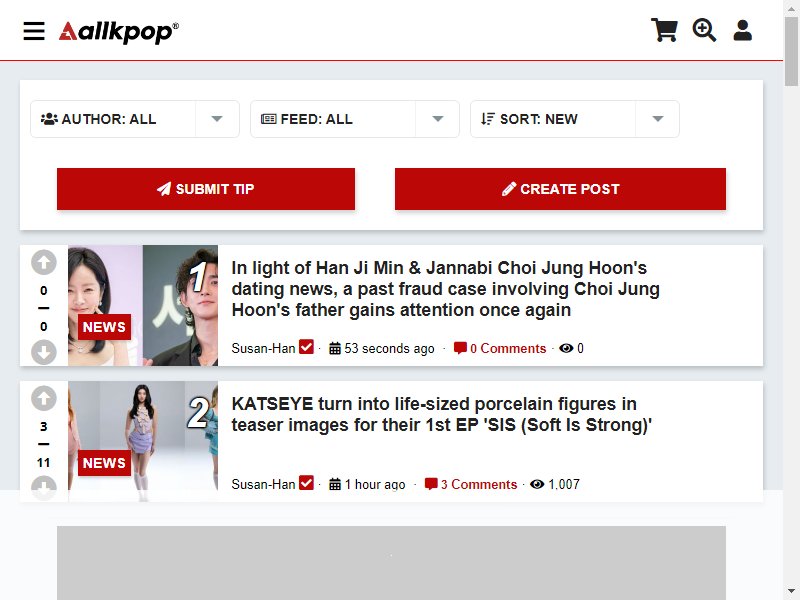Open the Han Ji Min dating news headline
Image resolution: width=800 pixels, height=600 pixels.
tap(445, 289)
